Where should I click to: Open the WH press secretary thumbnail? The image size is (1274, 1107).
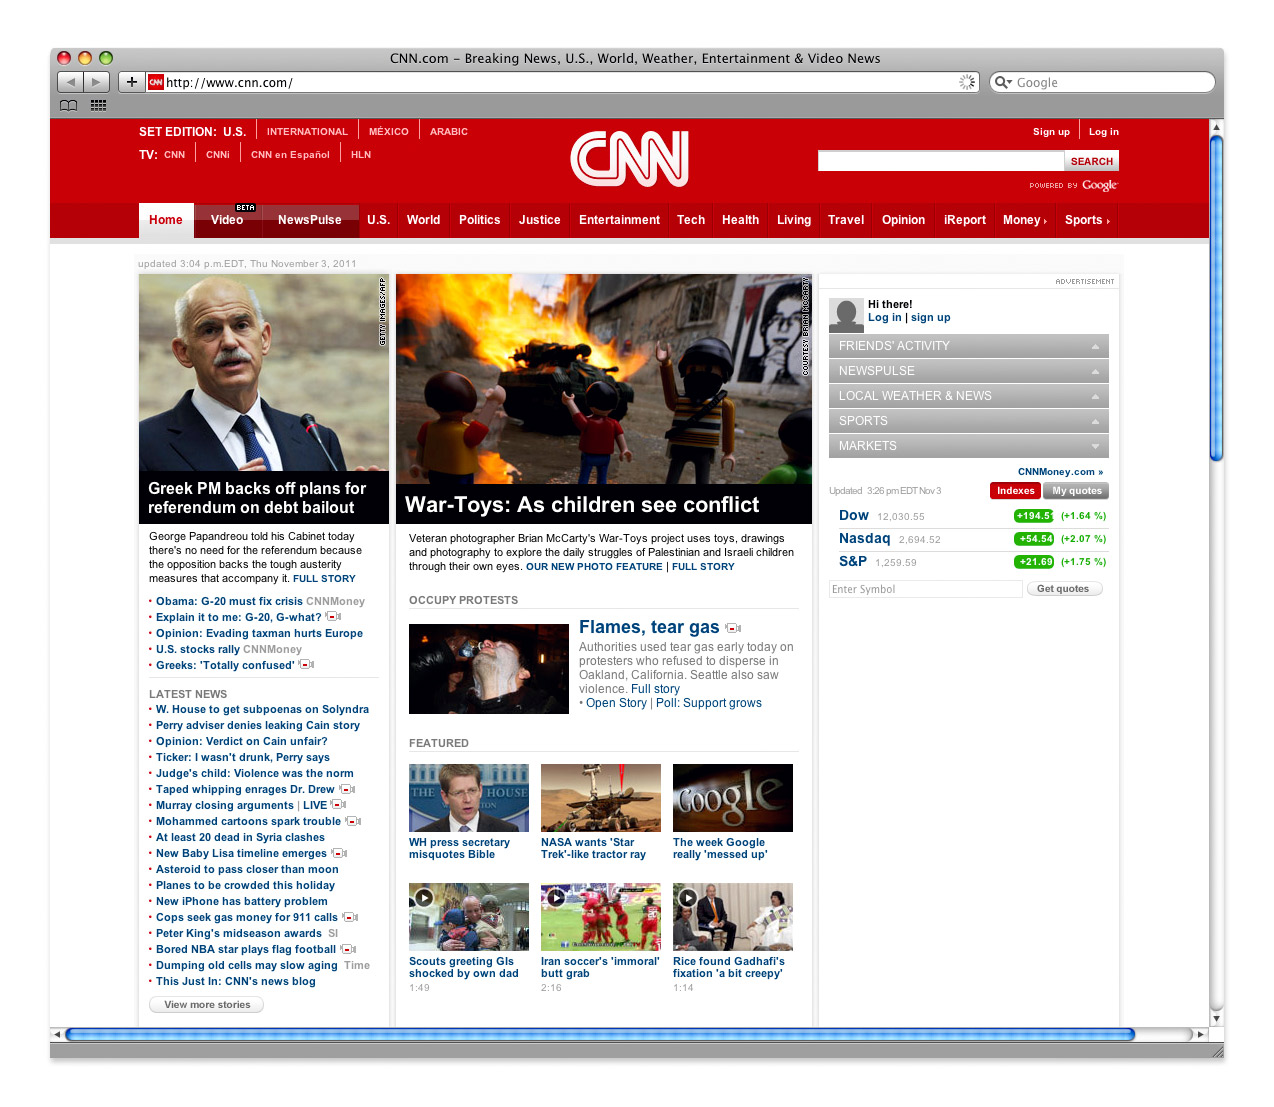coord(469,798)
